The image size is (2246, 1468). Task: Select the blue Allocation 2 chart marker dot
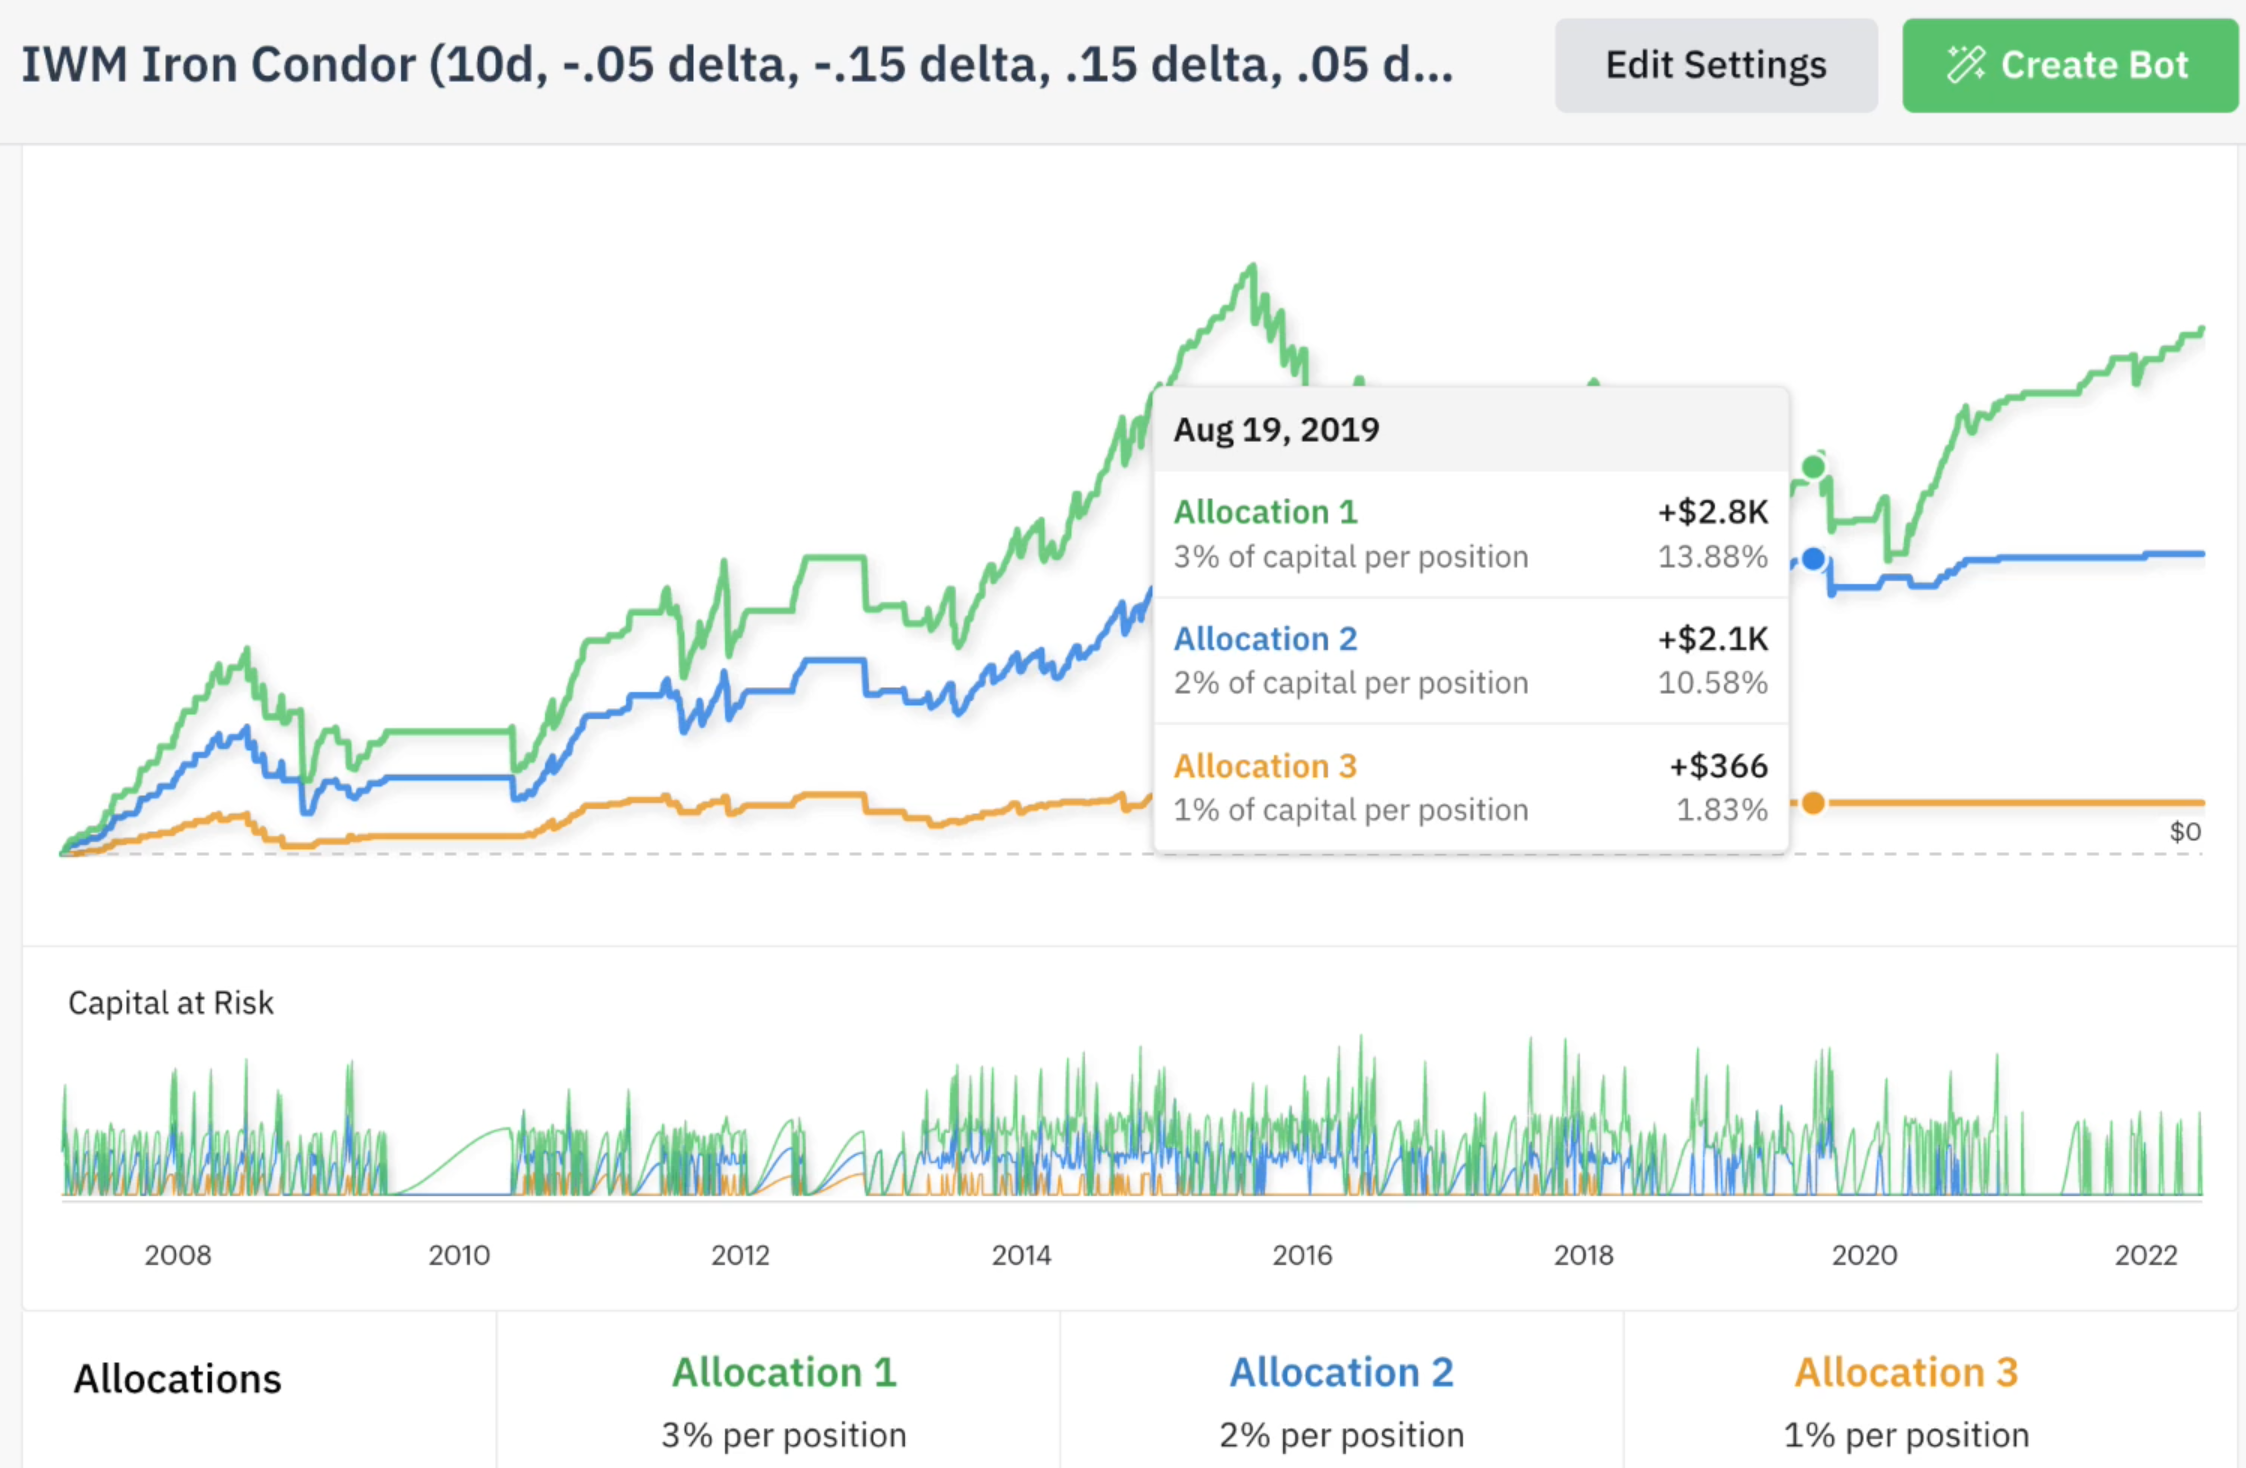[1813, 560]
